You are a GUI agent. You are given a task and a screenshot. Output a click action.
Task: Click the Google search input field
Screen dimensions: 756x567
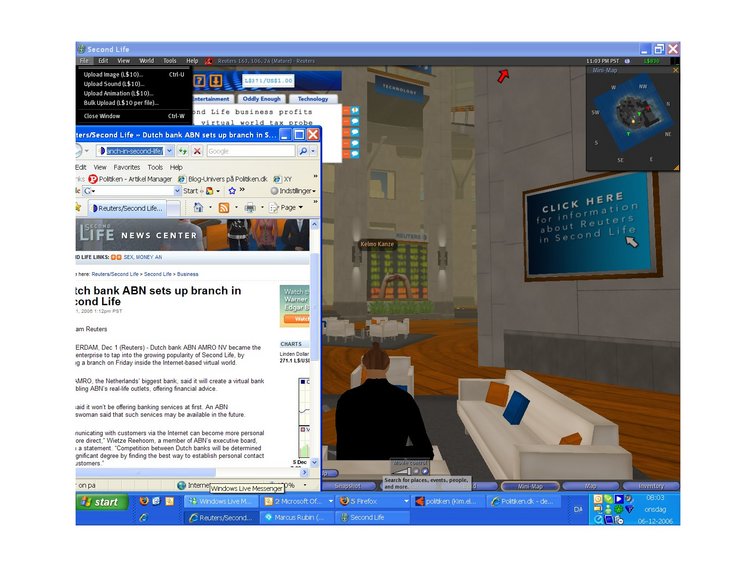pyautogui.click(x=251, y=151)
